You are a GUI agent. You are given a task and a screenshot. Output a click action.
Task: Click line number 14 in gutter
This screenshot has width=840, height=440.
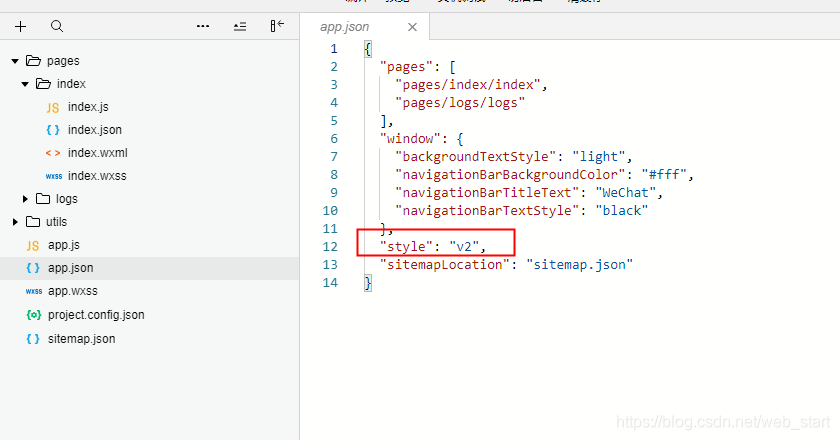pyautogui.click(x=330, y=282)
